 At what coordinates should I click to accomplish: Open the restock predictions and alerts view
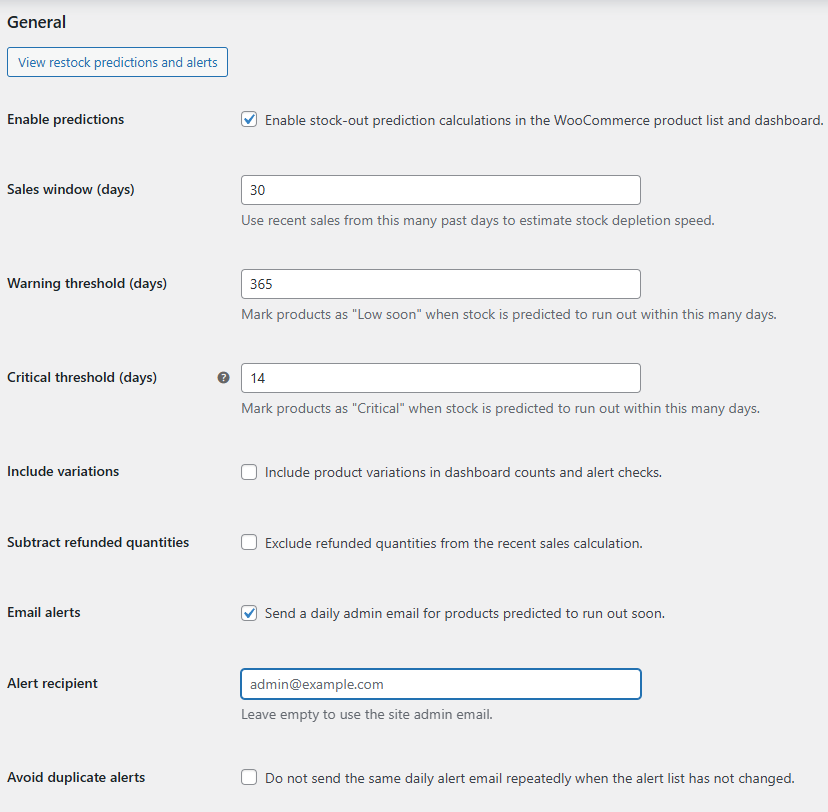[x=117, y=61]
